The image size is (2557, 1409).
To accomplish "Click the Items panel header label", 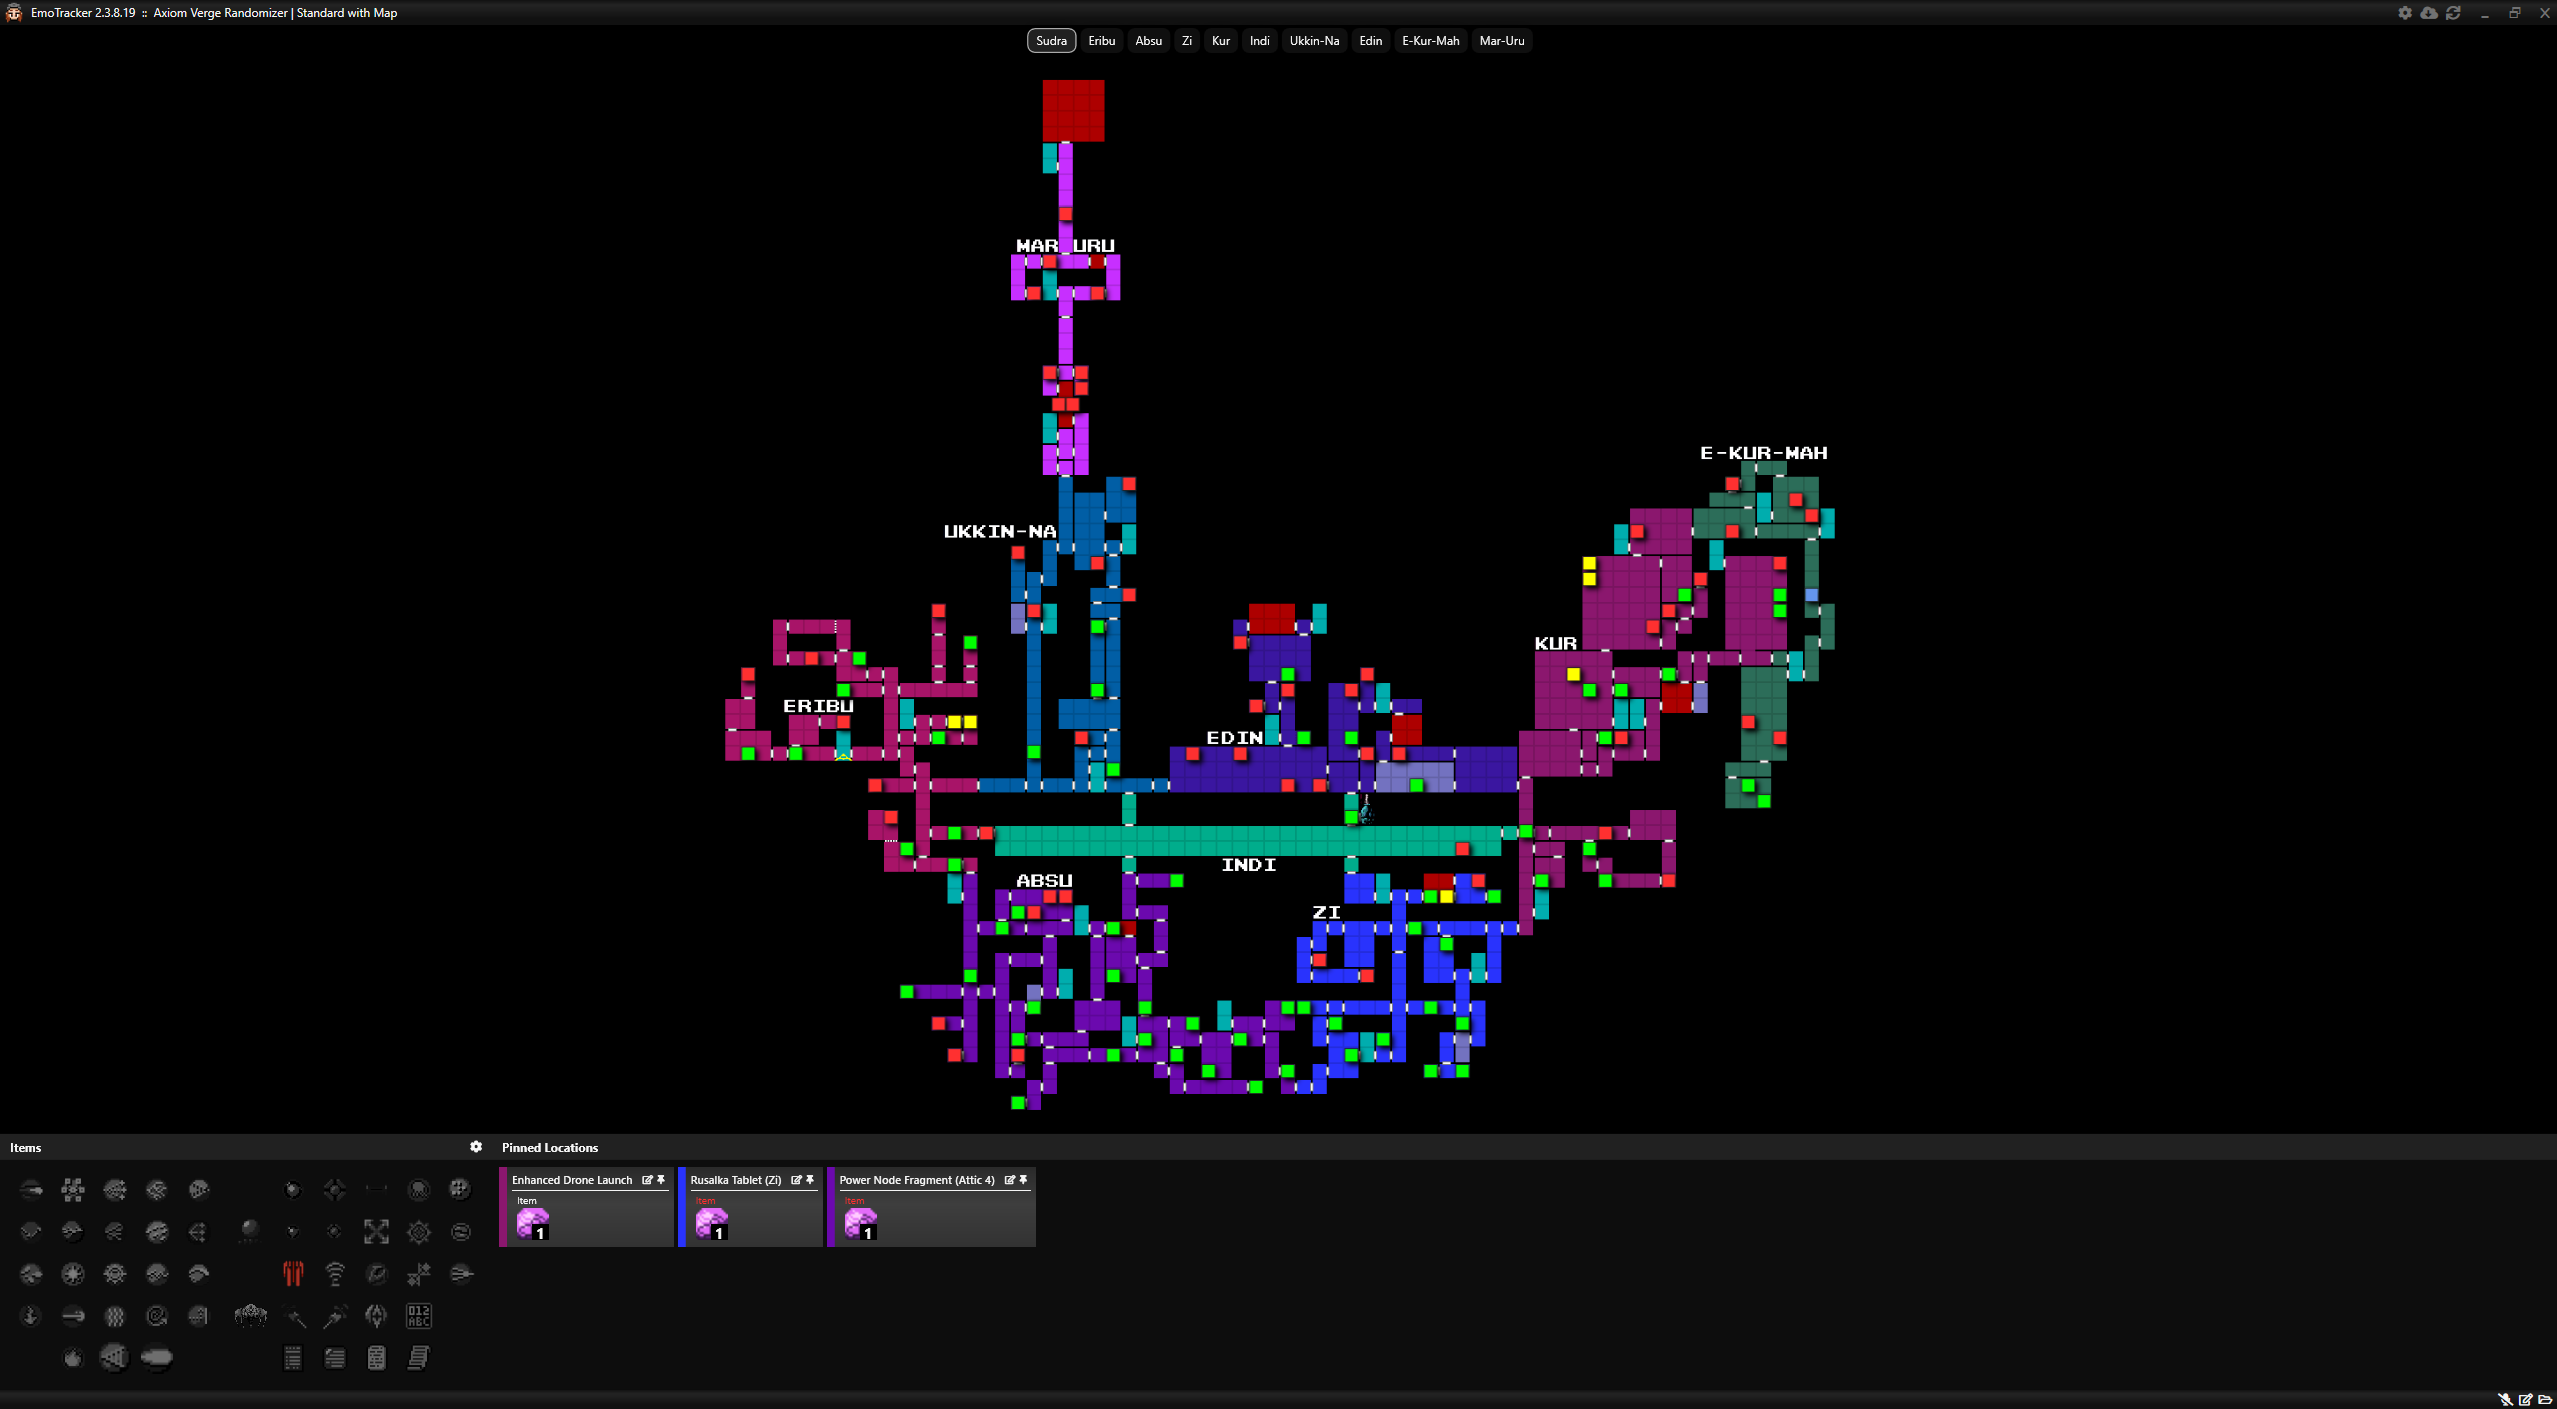I will [x=25, y=1147].
